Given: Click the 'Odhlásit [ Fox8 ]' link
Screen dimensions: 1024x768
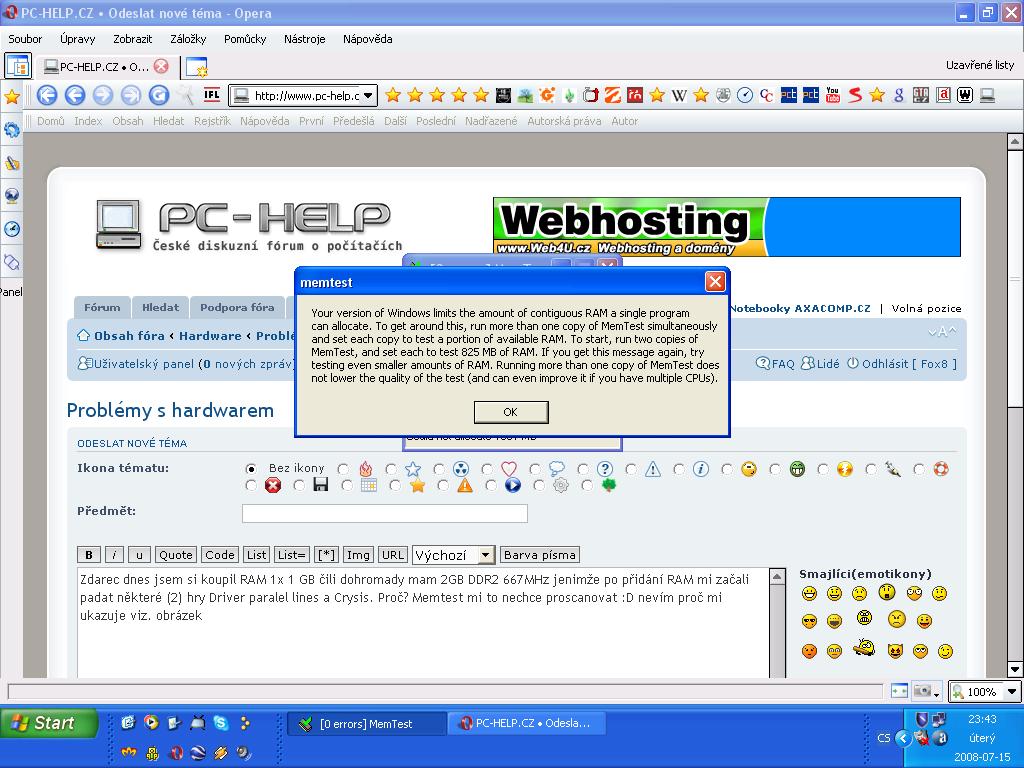Looking at the screenshot, I should [x=909, y=364].
